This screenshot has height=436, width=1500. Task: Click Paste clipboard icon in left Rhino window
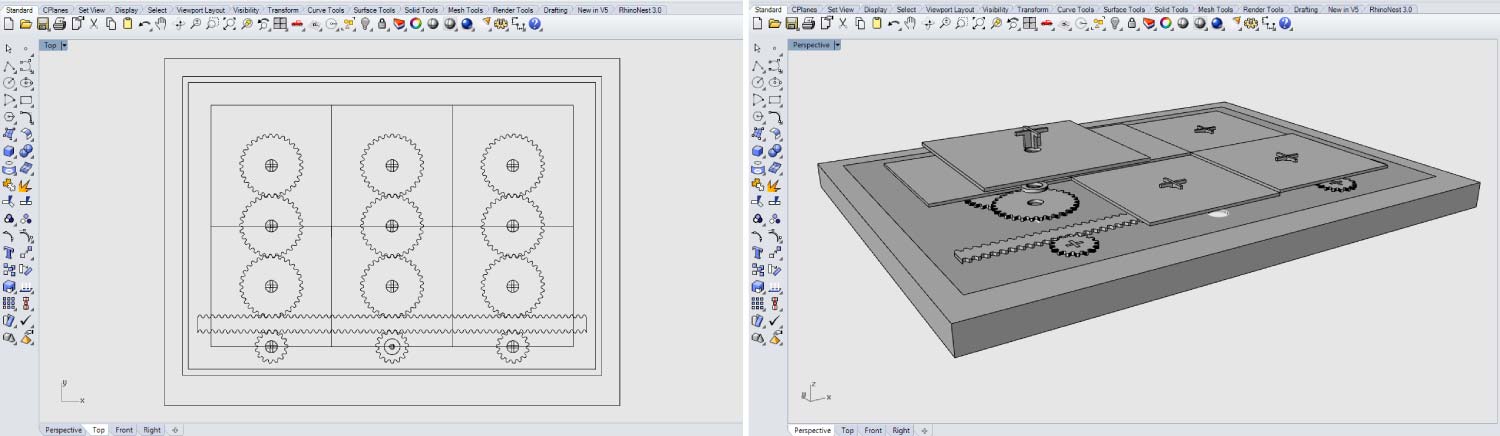point(128,24)
